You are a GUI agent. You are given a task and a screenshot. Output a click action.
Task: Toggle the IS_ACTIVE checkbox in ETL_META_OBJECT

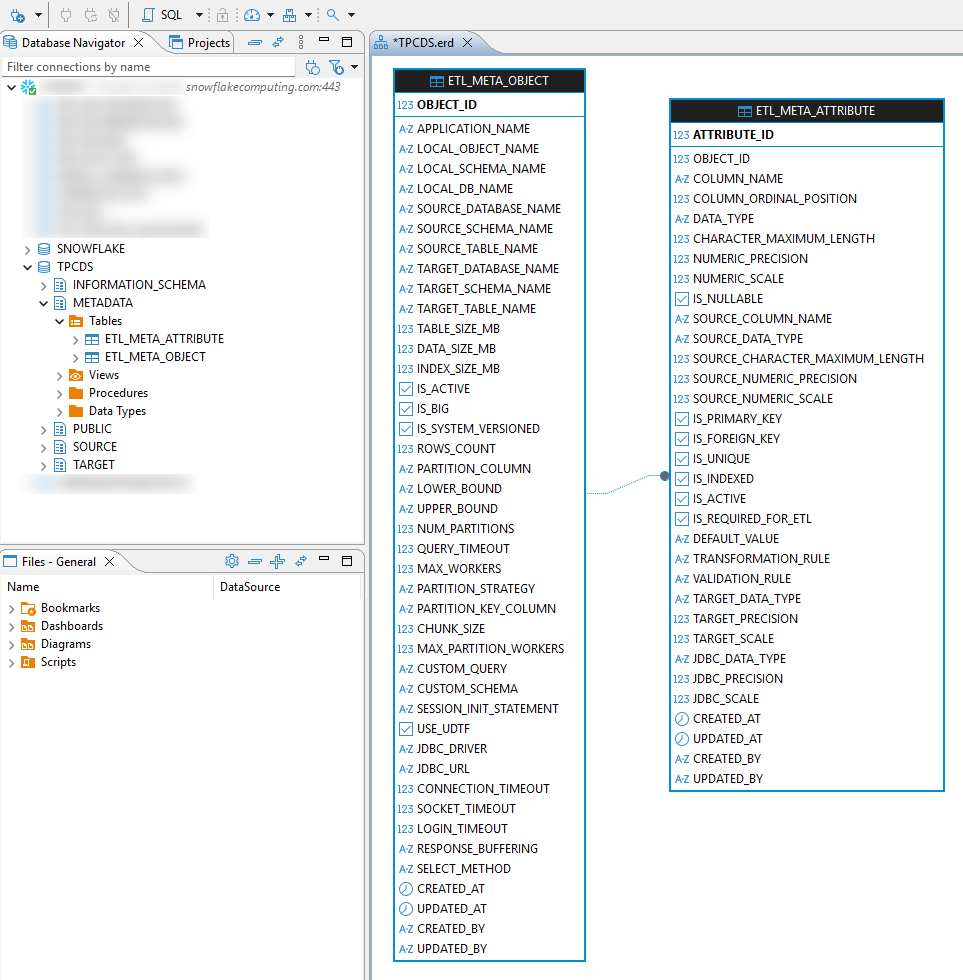[405, 388]
